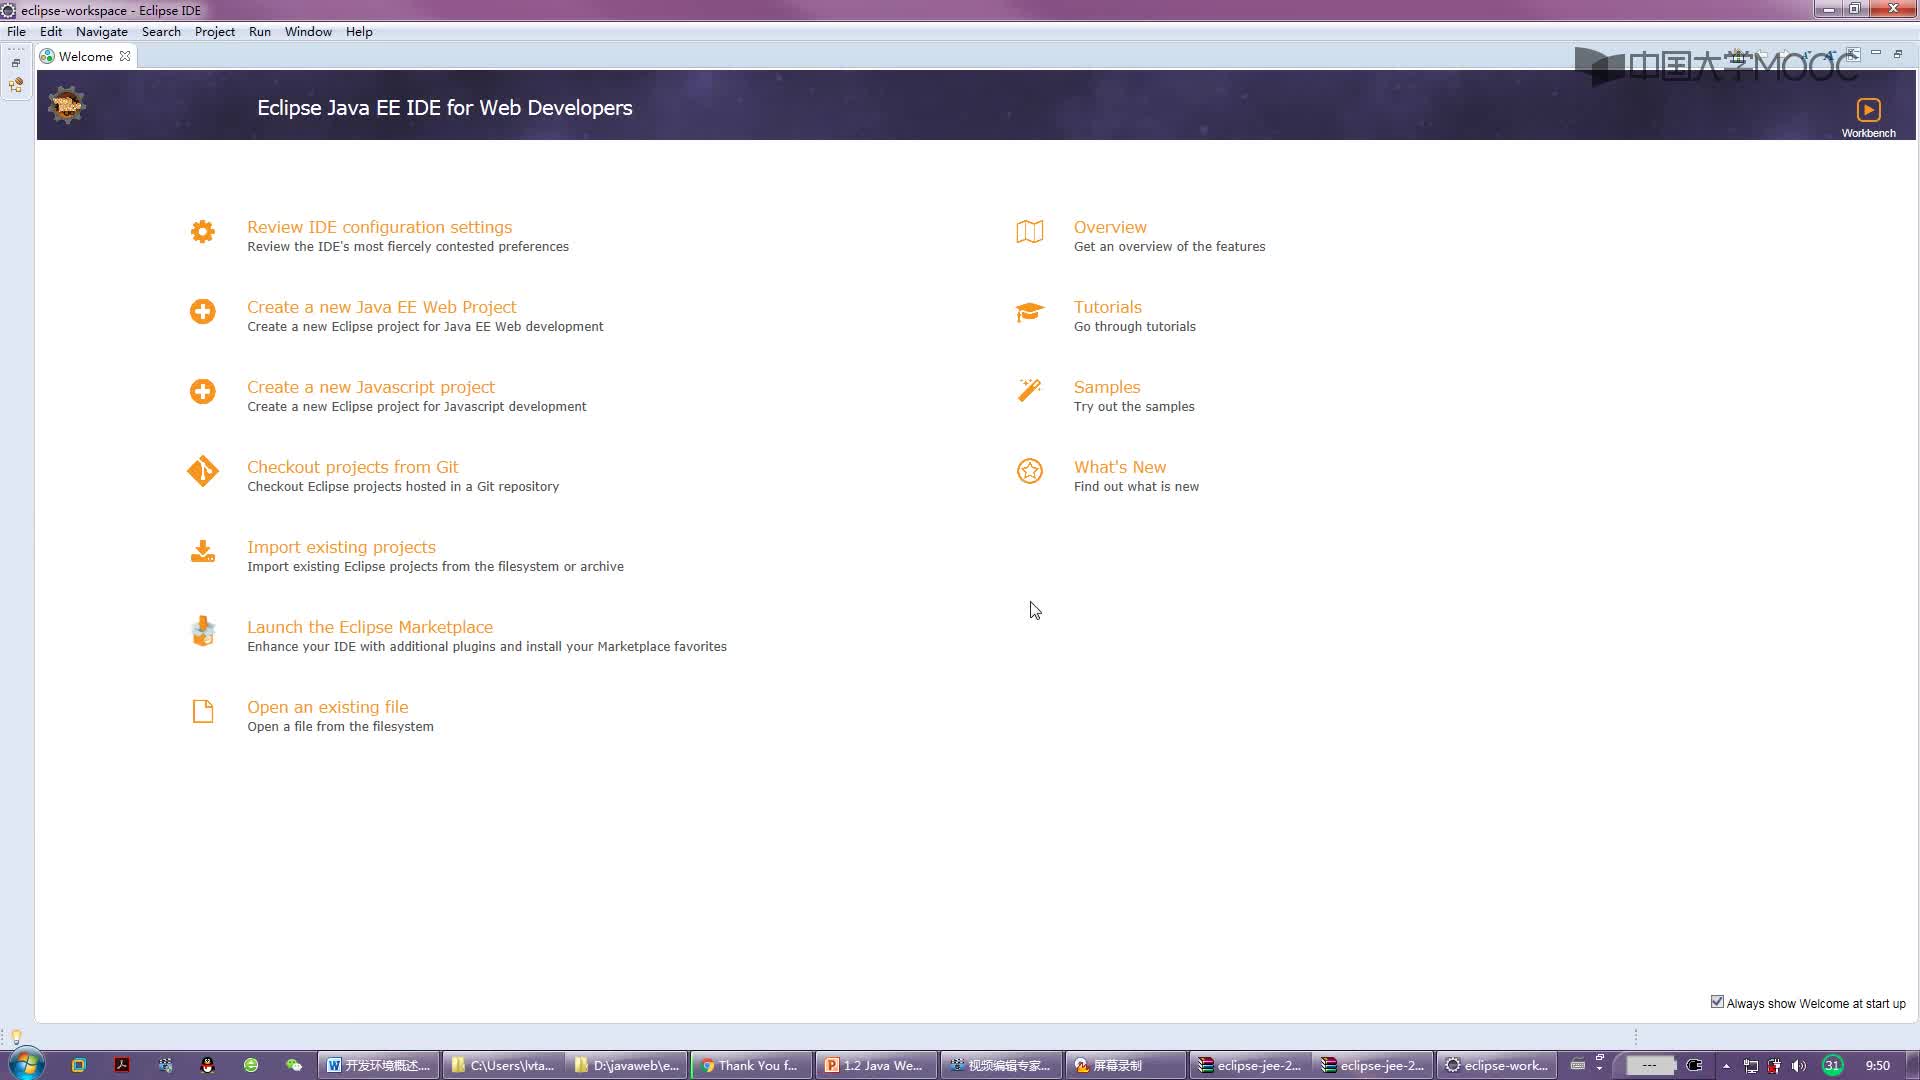This screenshot has height=1080, width=1920.
Task: Click the Eclipse logo in welcome banner
Action: point(67,104)
